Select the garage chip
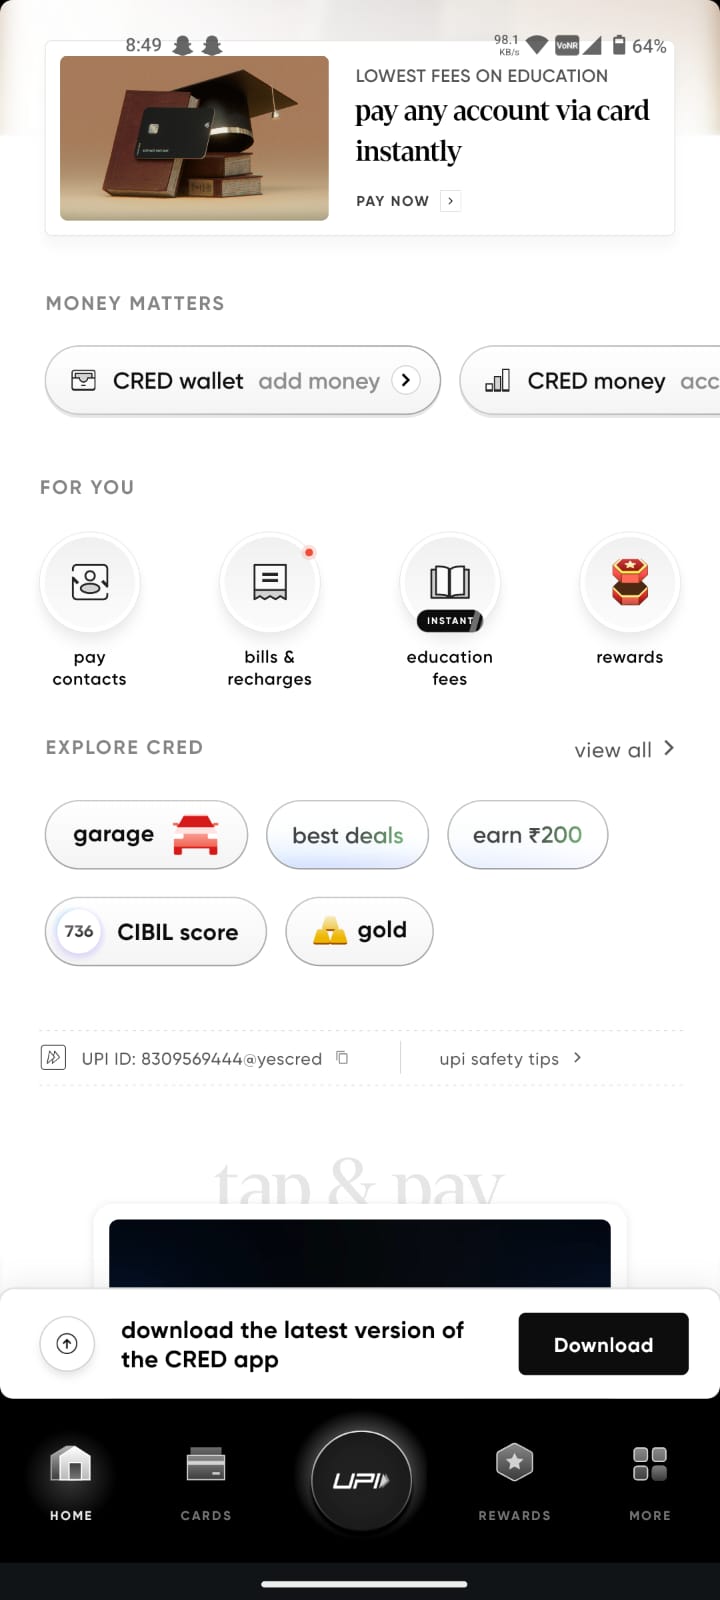 click(146, 835)
